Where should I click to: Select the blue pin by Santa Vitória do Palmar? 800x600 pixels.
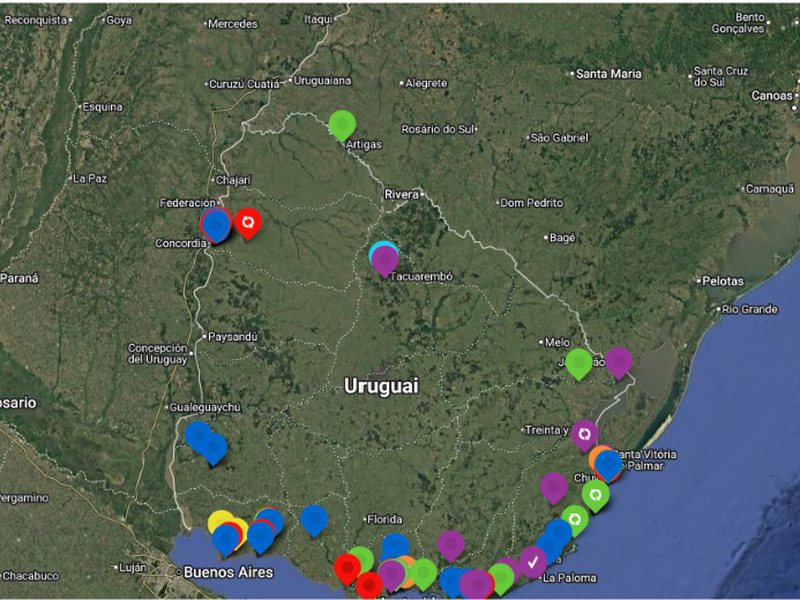click(x=608, y=465)
